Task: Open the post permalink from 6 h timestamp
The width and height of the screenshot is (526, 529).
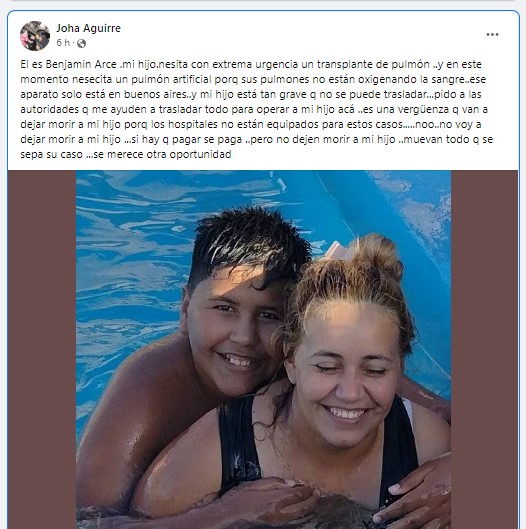Action: pos(63,43)
